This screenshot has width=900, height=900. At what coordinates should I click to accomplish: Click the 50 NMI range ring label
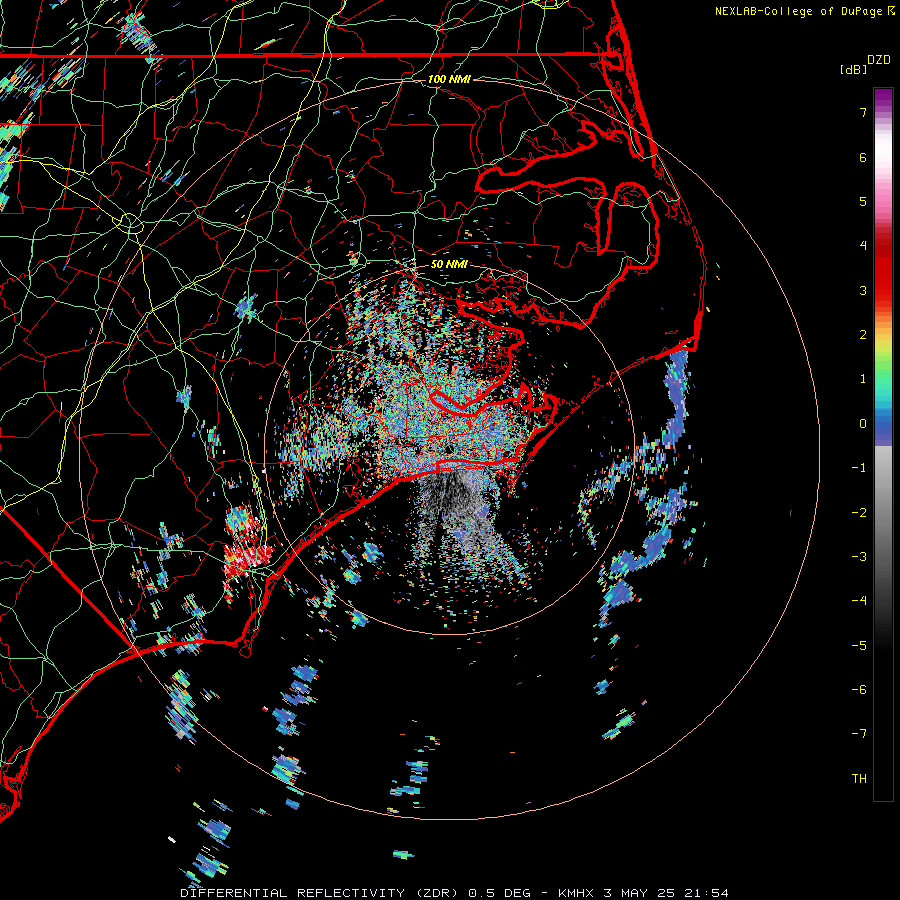pos(449,264)
